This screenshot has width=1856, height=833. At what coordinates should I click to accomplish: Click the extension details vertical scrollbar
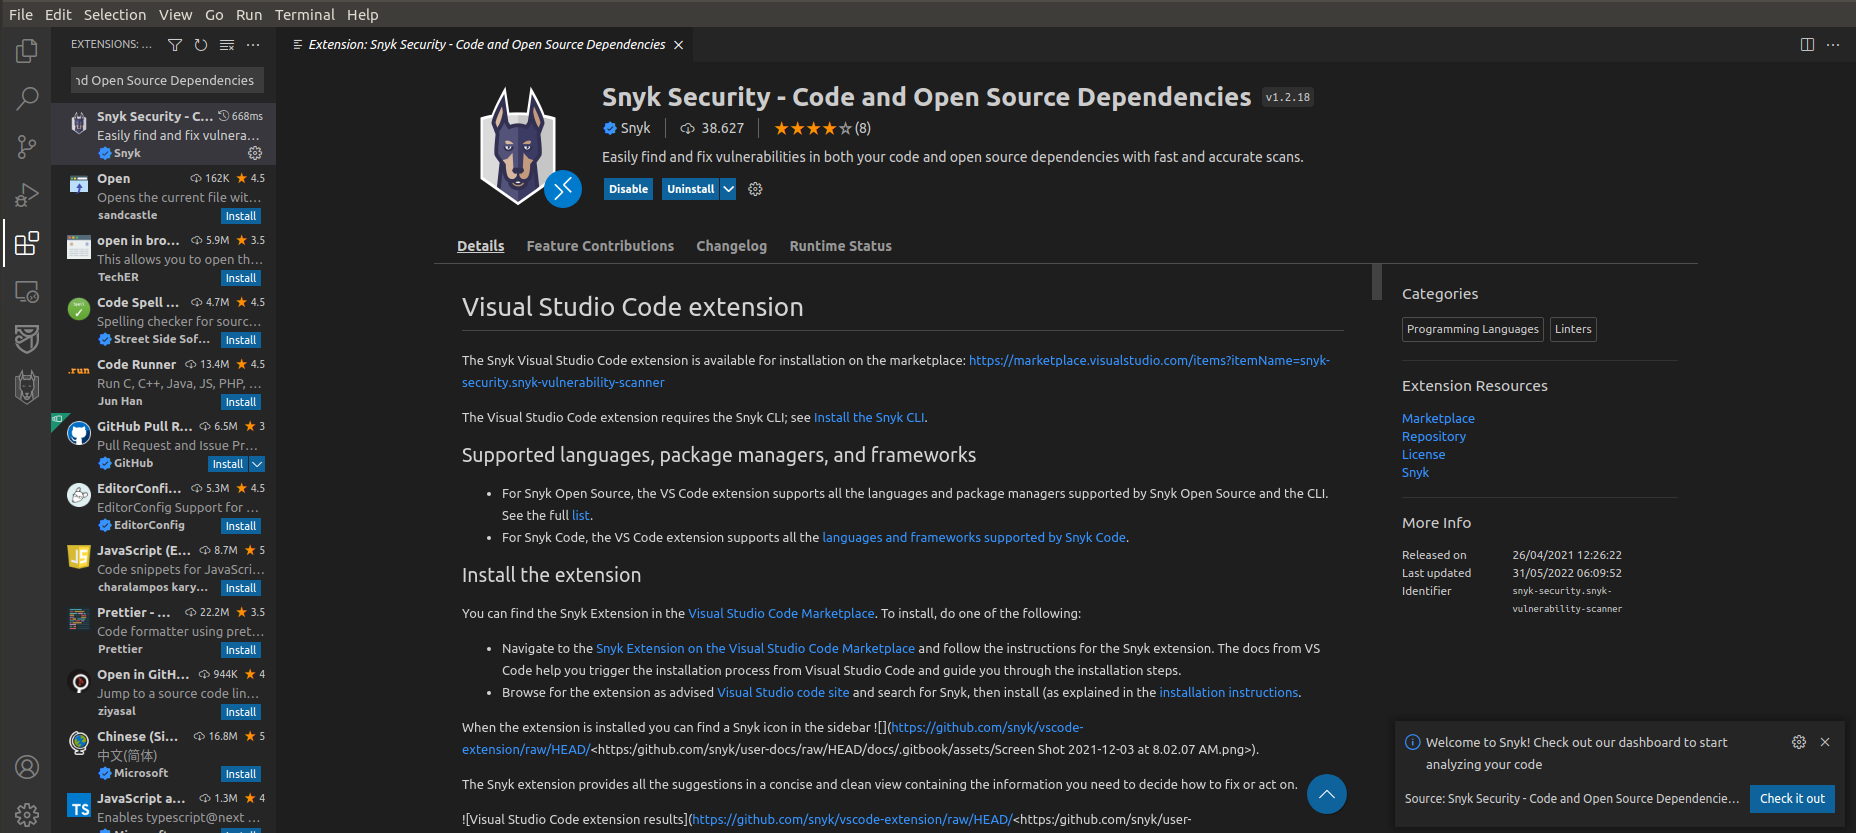pyautogui.click(x=1377, y=281)
